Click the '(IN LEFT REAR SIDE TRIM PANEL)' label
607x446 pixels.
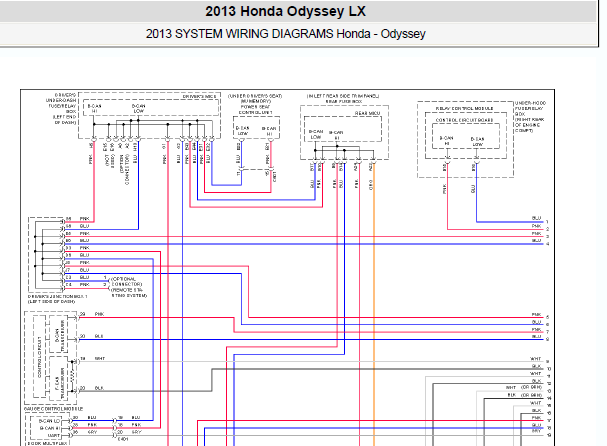click(343, 96)
